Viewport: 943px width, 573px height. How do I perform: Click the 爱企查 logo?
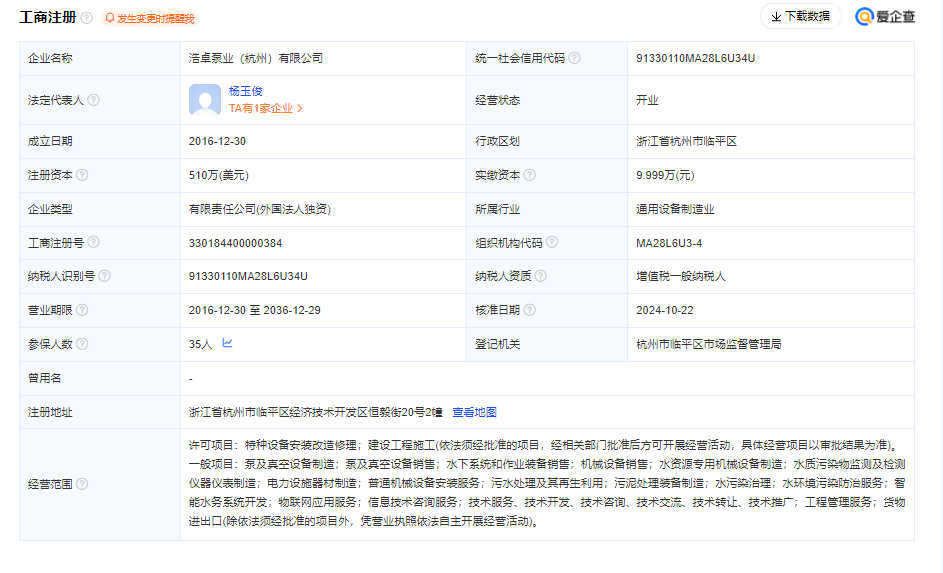click(885, 17)
